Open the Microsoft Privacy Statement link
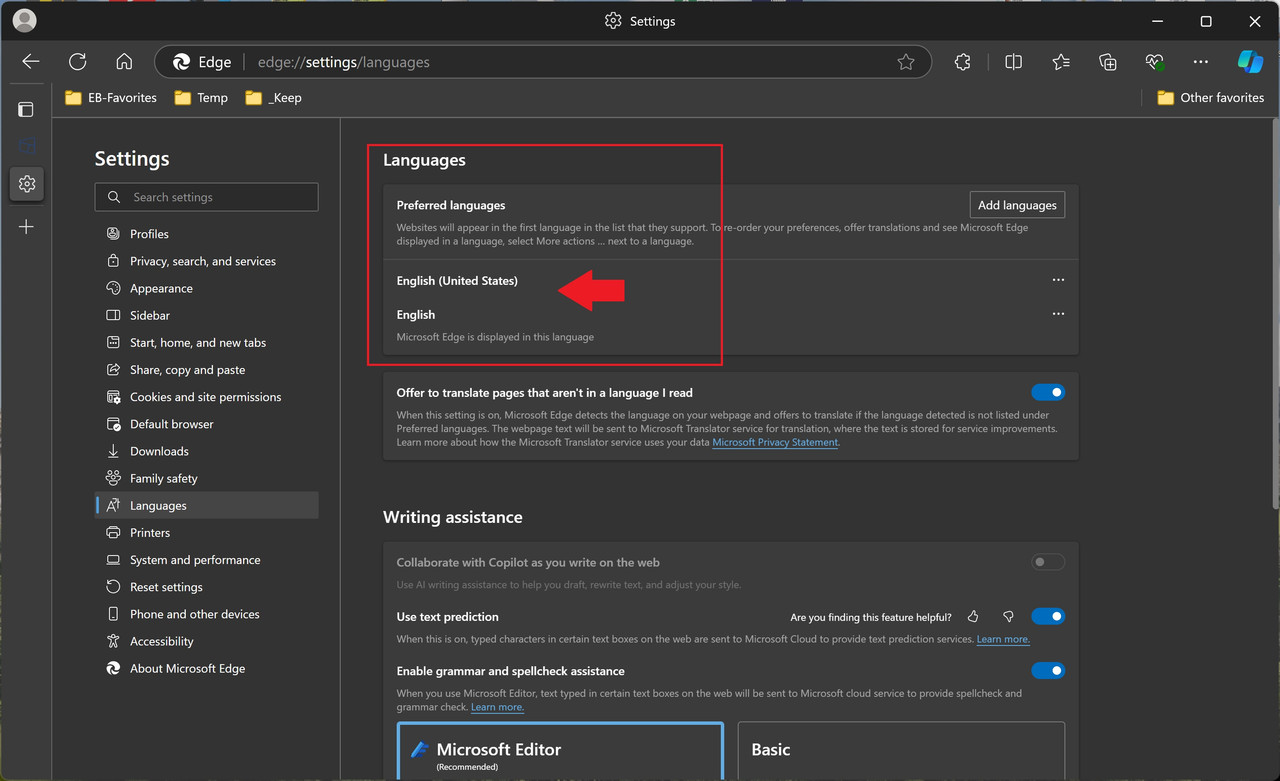Image resolution: width=1280 pixels, height=781 pixels. [x=775, y=442]
